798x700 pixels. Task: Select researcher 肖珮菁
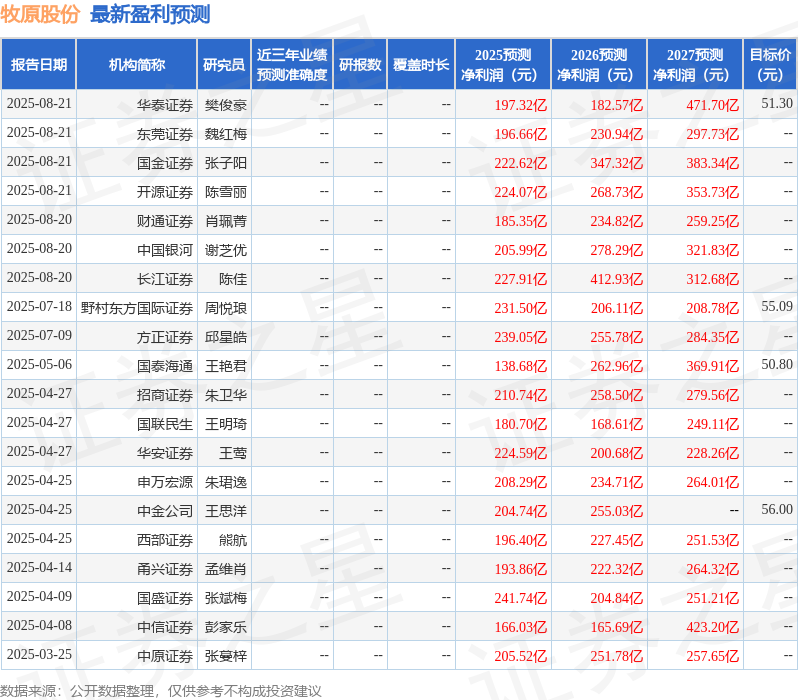[226, 221]
